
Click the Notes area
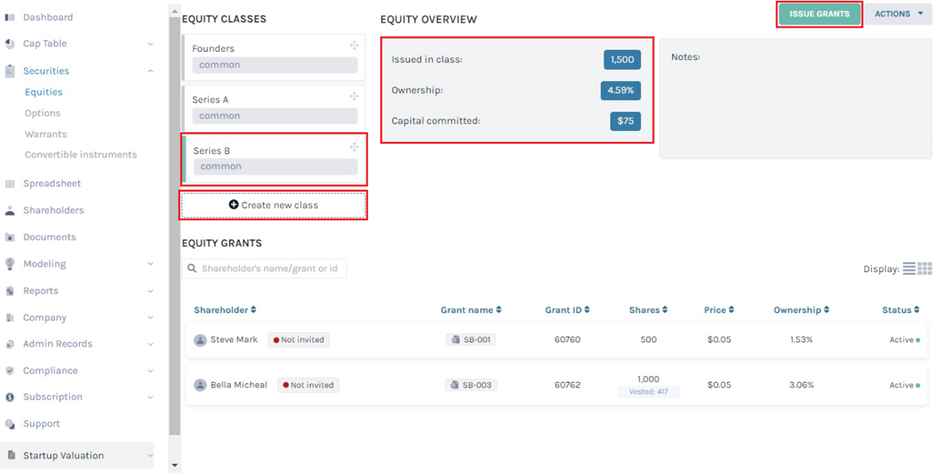(796, 99)
